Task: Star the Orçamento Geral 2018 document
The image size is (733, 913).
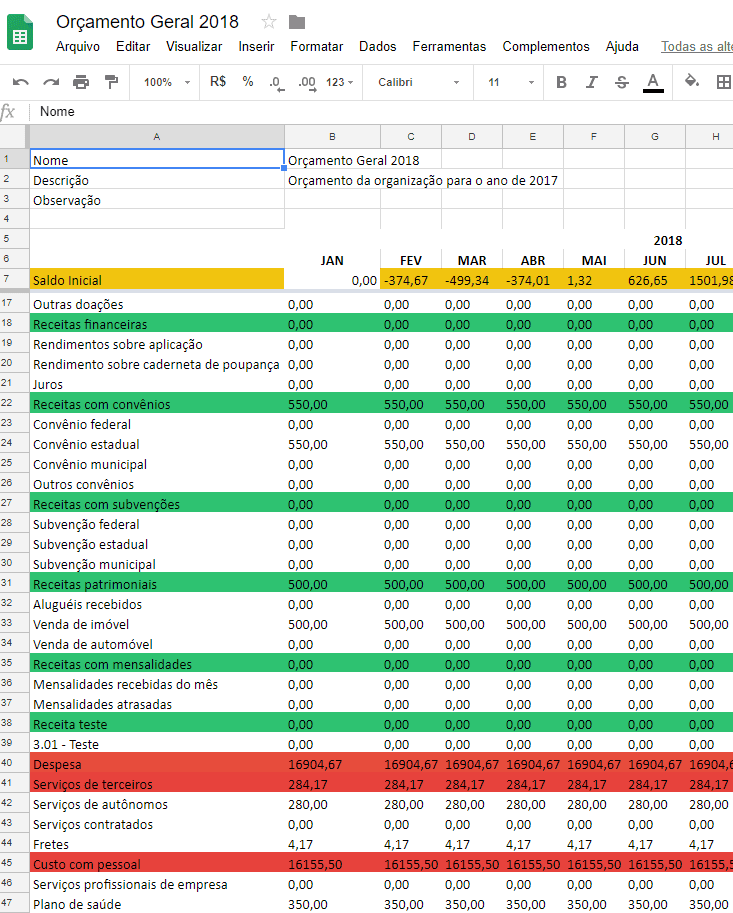Action: coord(268,22)
